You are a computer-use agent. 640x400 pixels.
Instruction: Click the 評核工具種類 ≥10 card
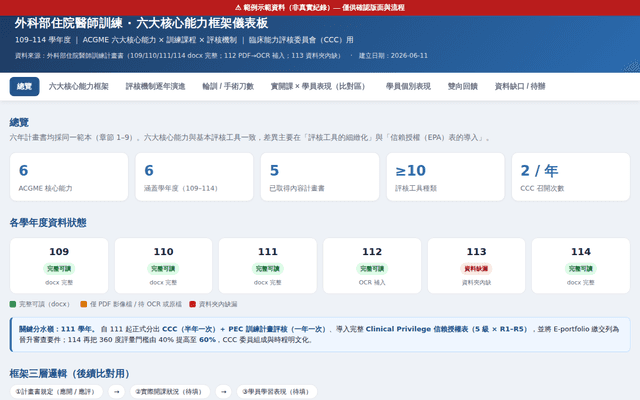click(x=445, y=177)
